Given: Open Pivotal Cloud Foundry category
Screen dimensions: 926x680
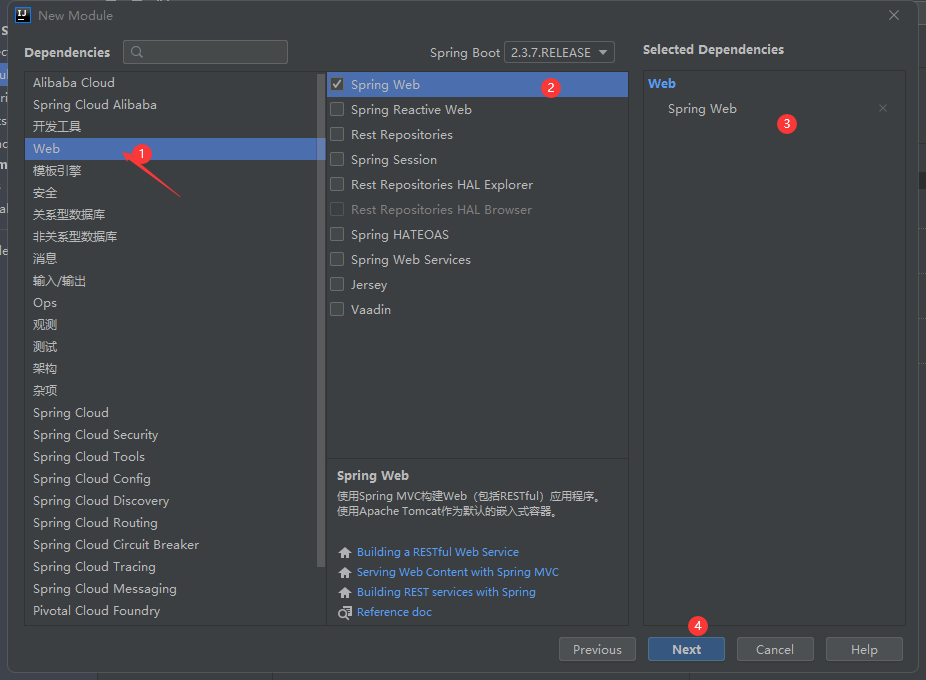Looking at the screenshot, I should (x=171, y=611).
